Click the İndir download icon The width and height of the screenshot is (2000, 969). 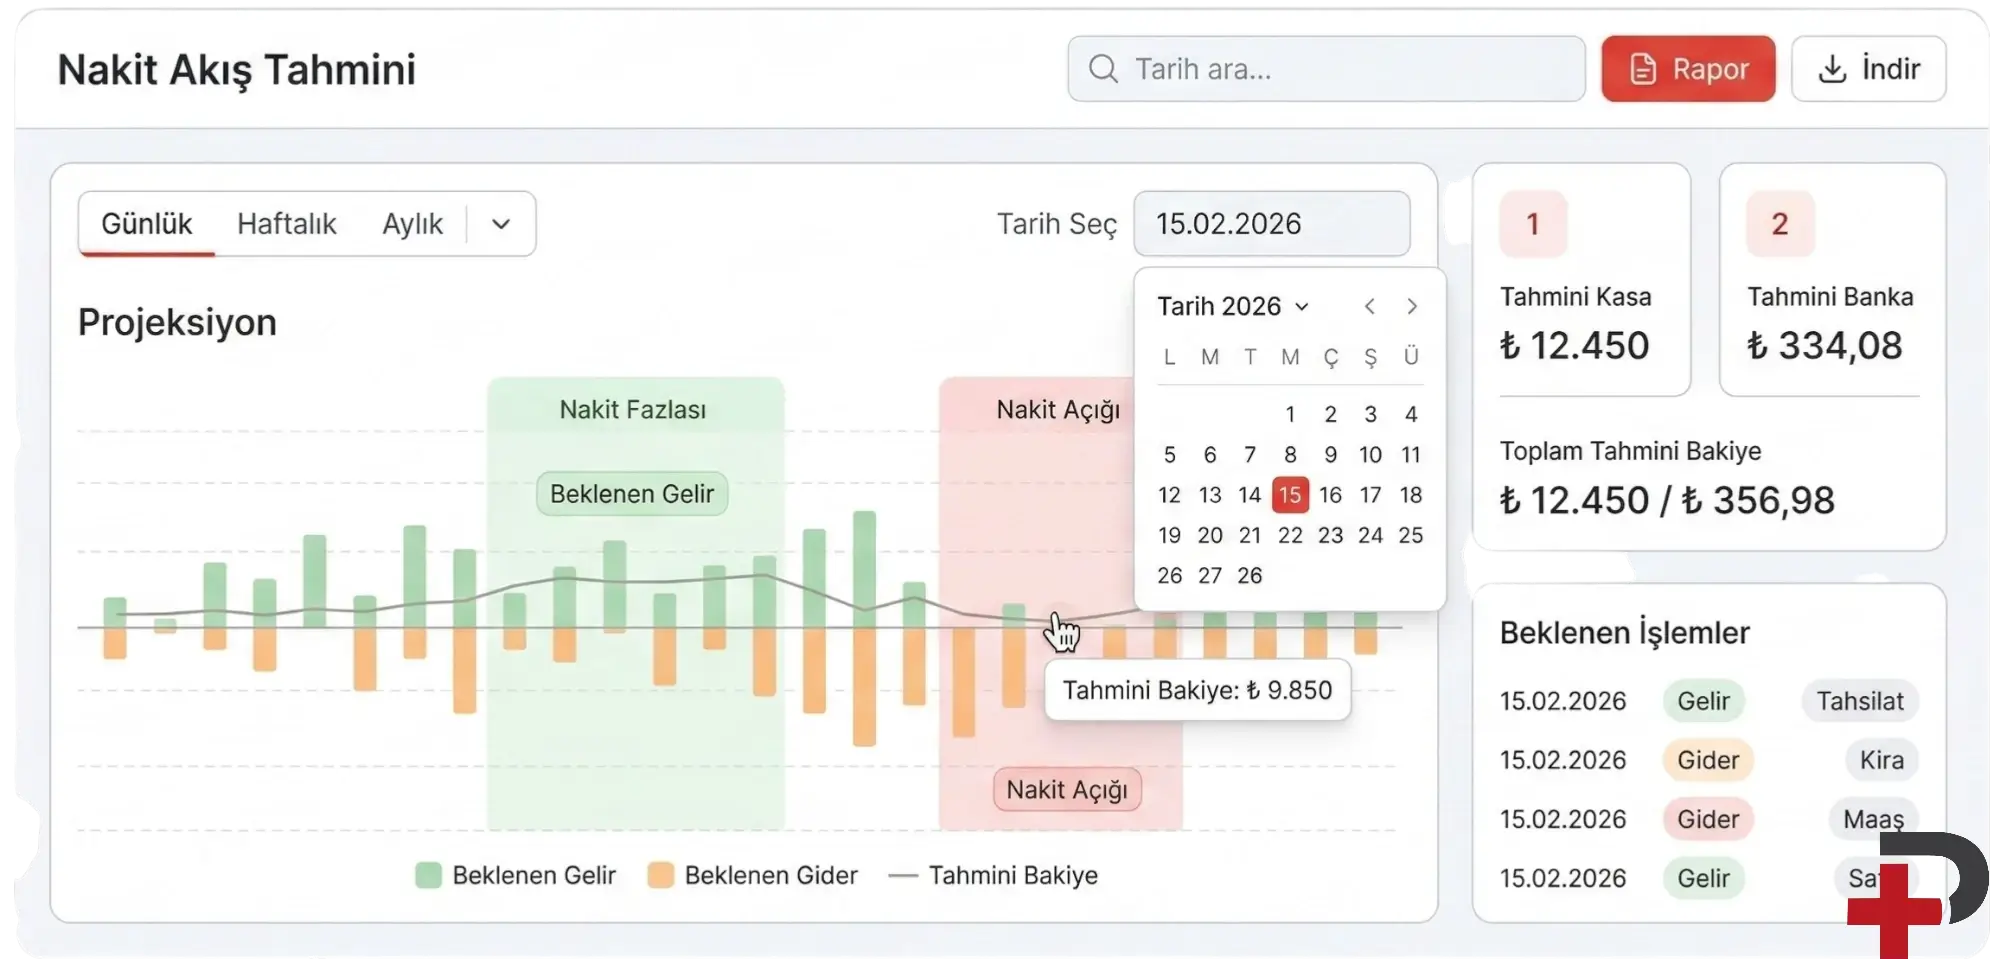pyautogui.click(x=1832, y=69)
